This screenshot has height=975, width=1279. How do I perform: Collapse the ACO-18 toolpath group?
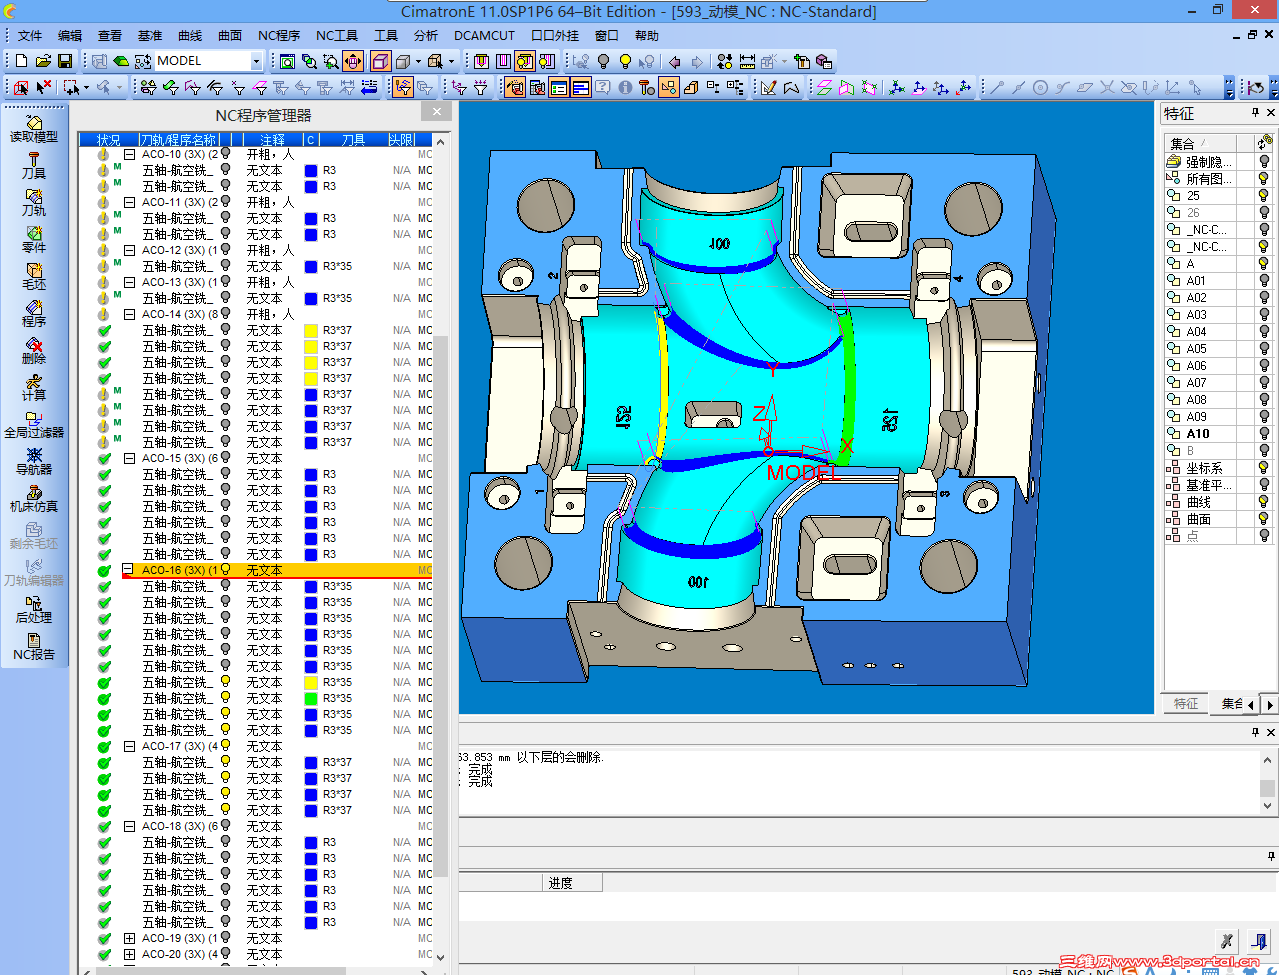pyautogui.click(x=130, y=826)
